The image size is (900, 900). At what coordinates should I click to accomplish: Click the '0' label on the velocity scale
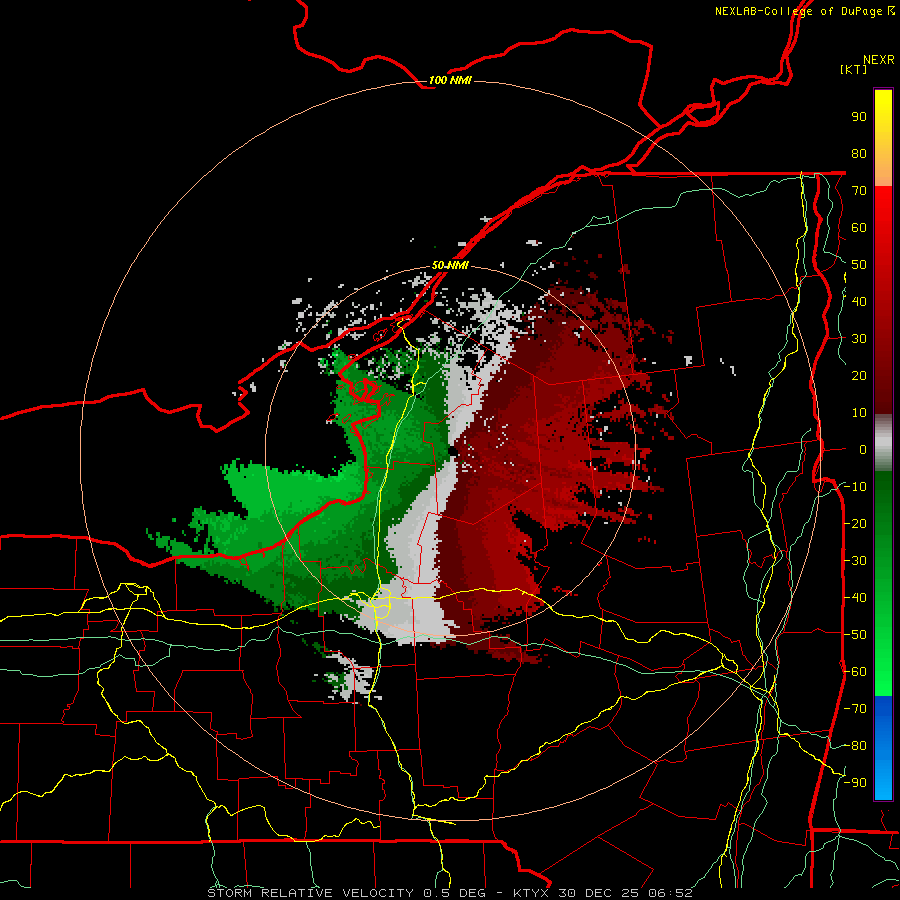click(x=863, y=450)
